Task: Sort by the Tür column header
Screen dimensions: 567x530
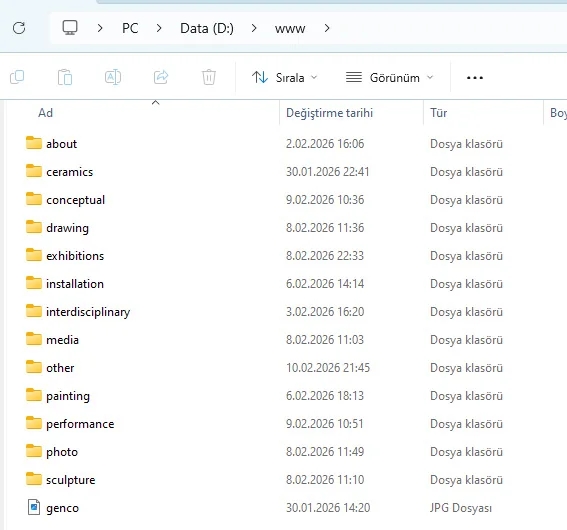Action: pyautogui.click(x=439, y=113)
